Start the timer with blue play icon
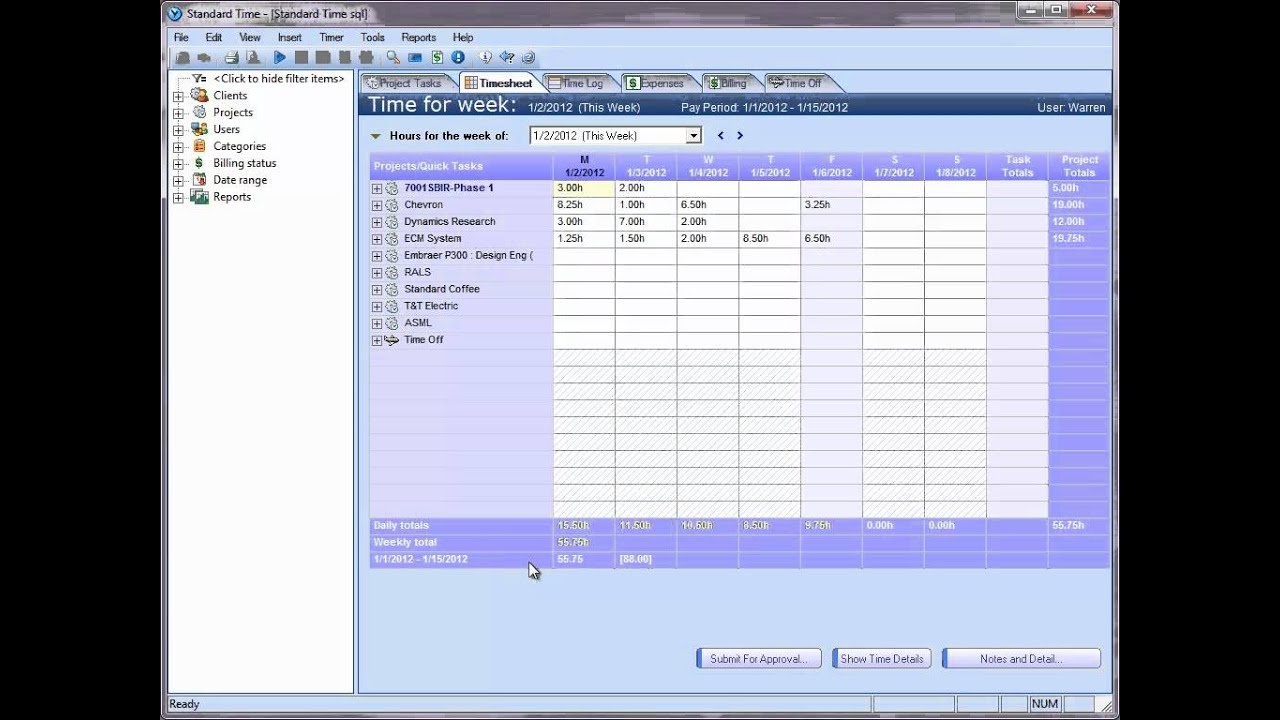The height and width of the screenshot is (720, 1280). [280, 58]
